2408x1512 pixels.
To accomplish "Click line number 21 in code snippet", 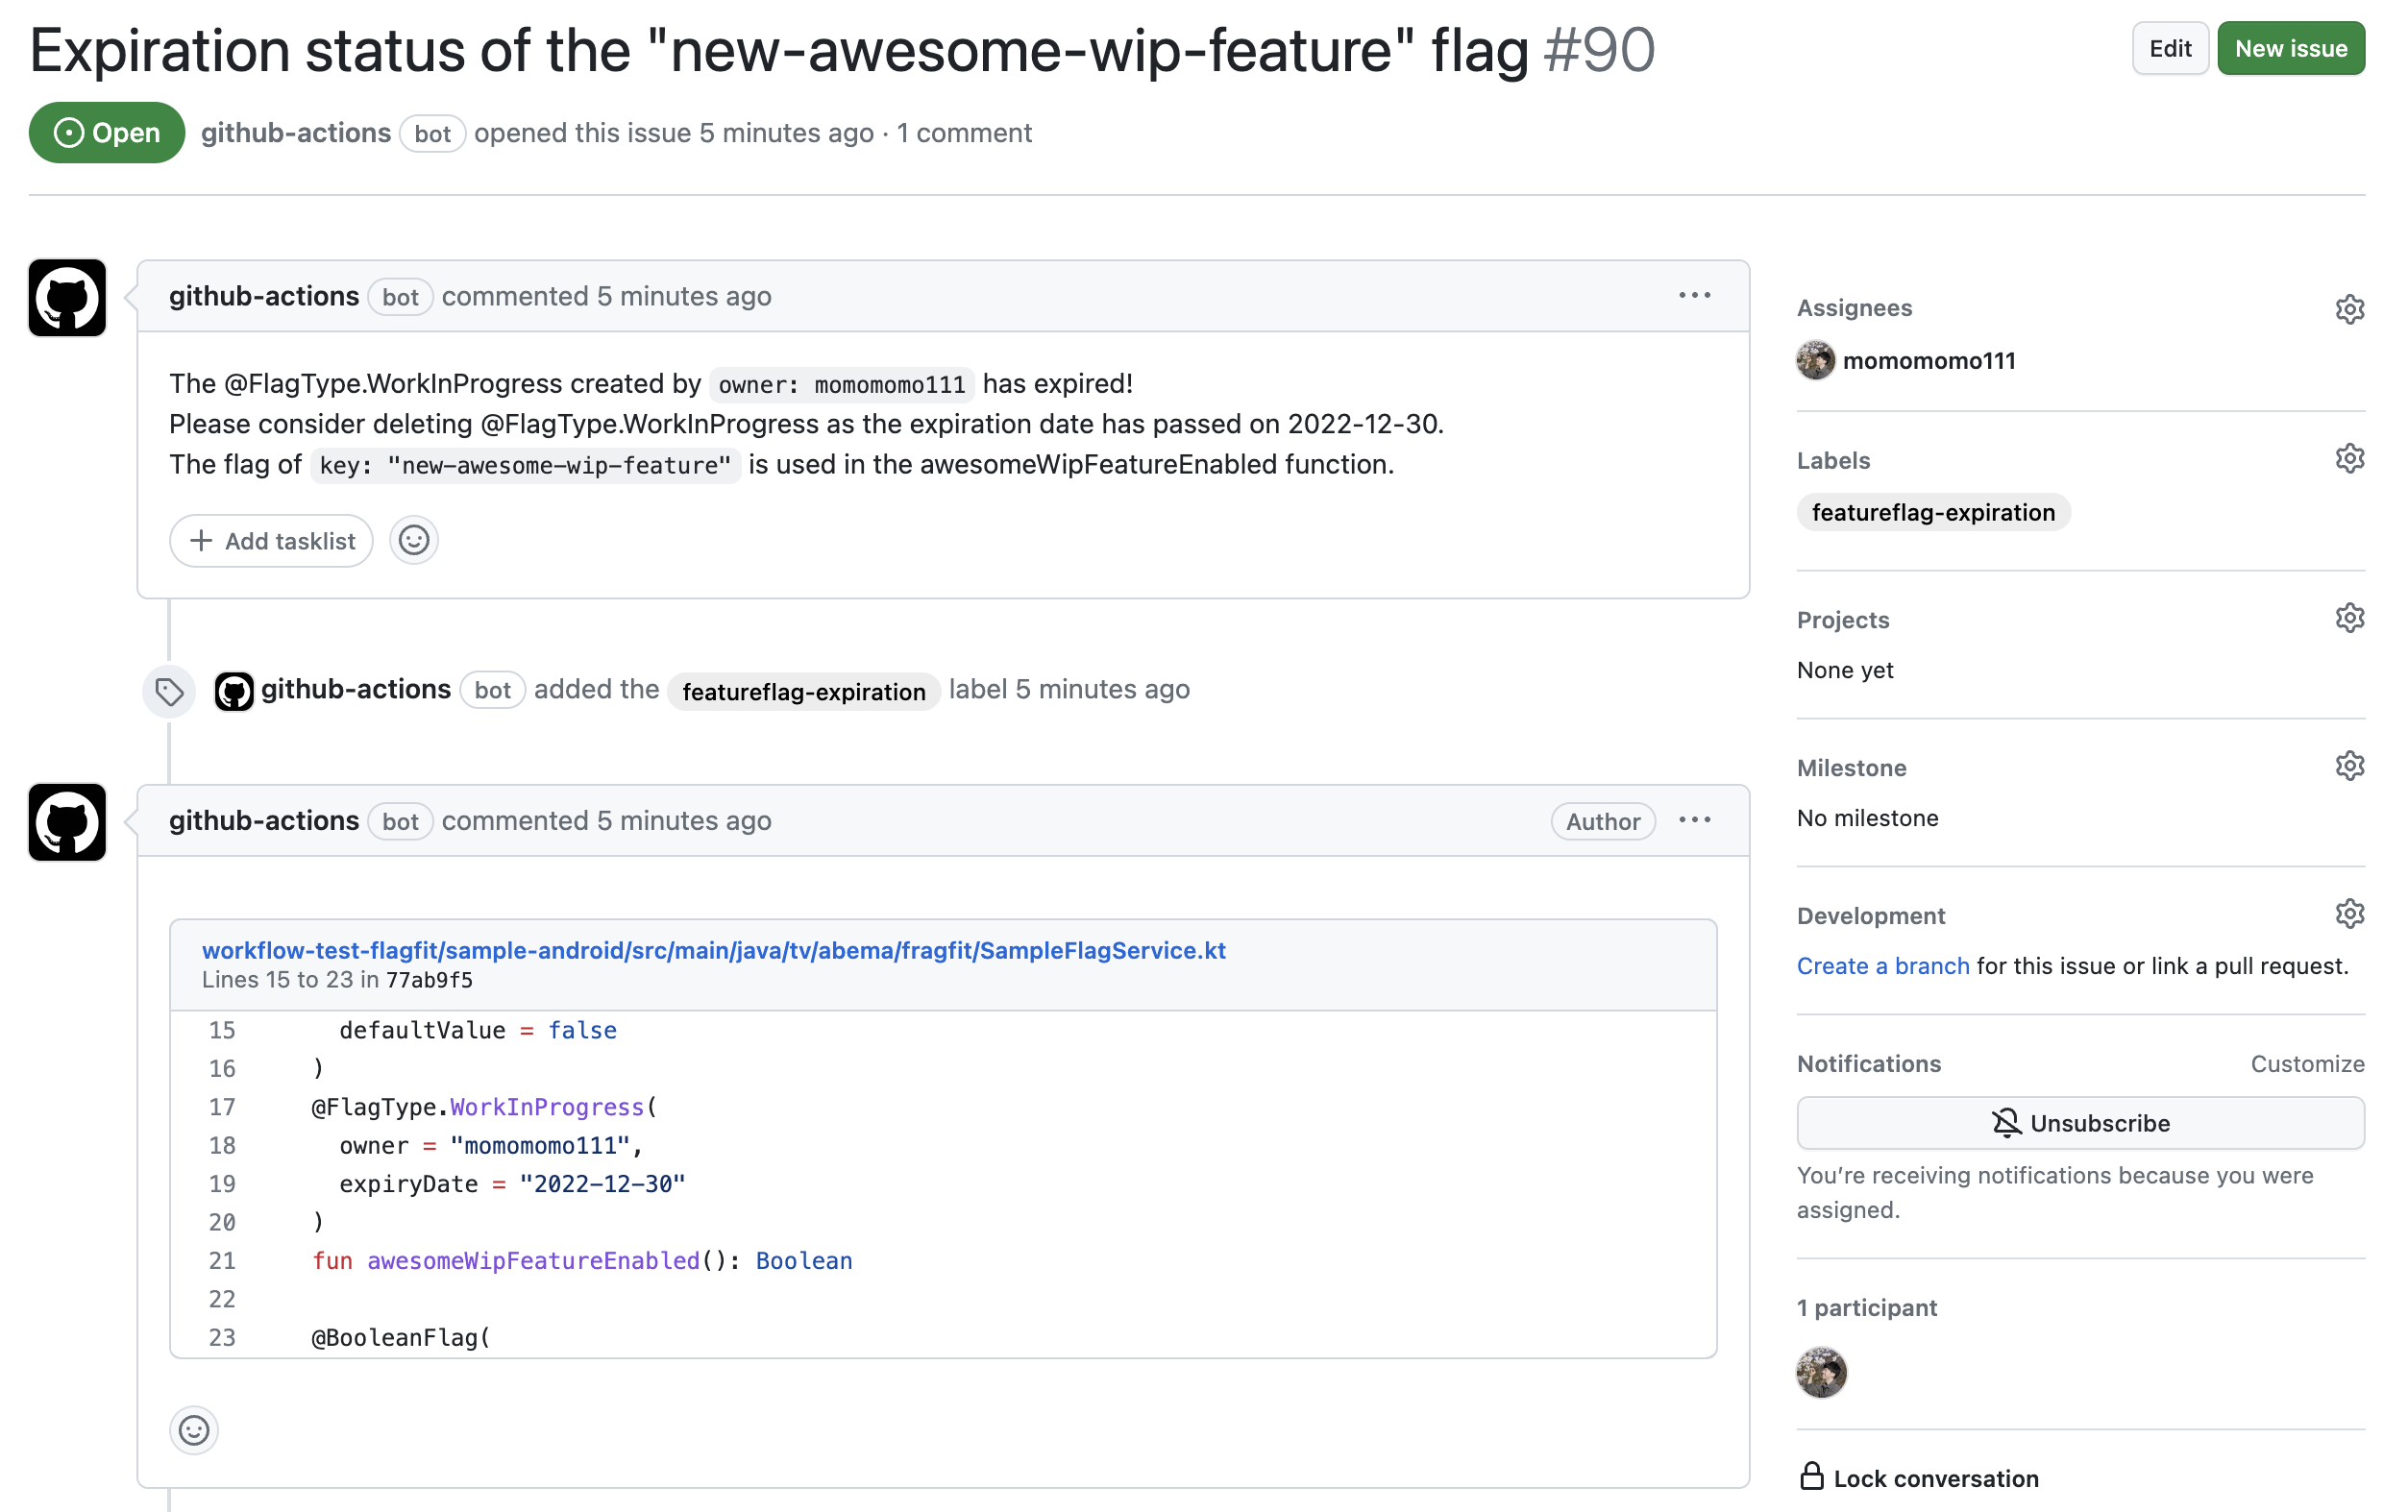I will 222,1261.
